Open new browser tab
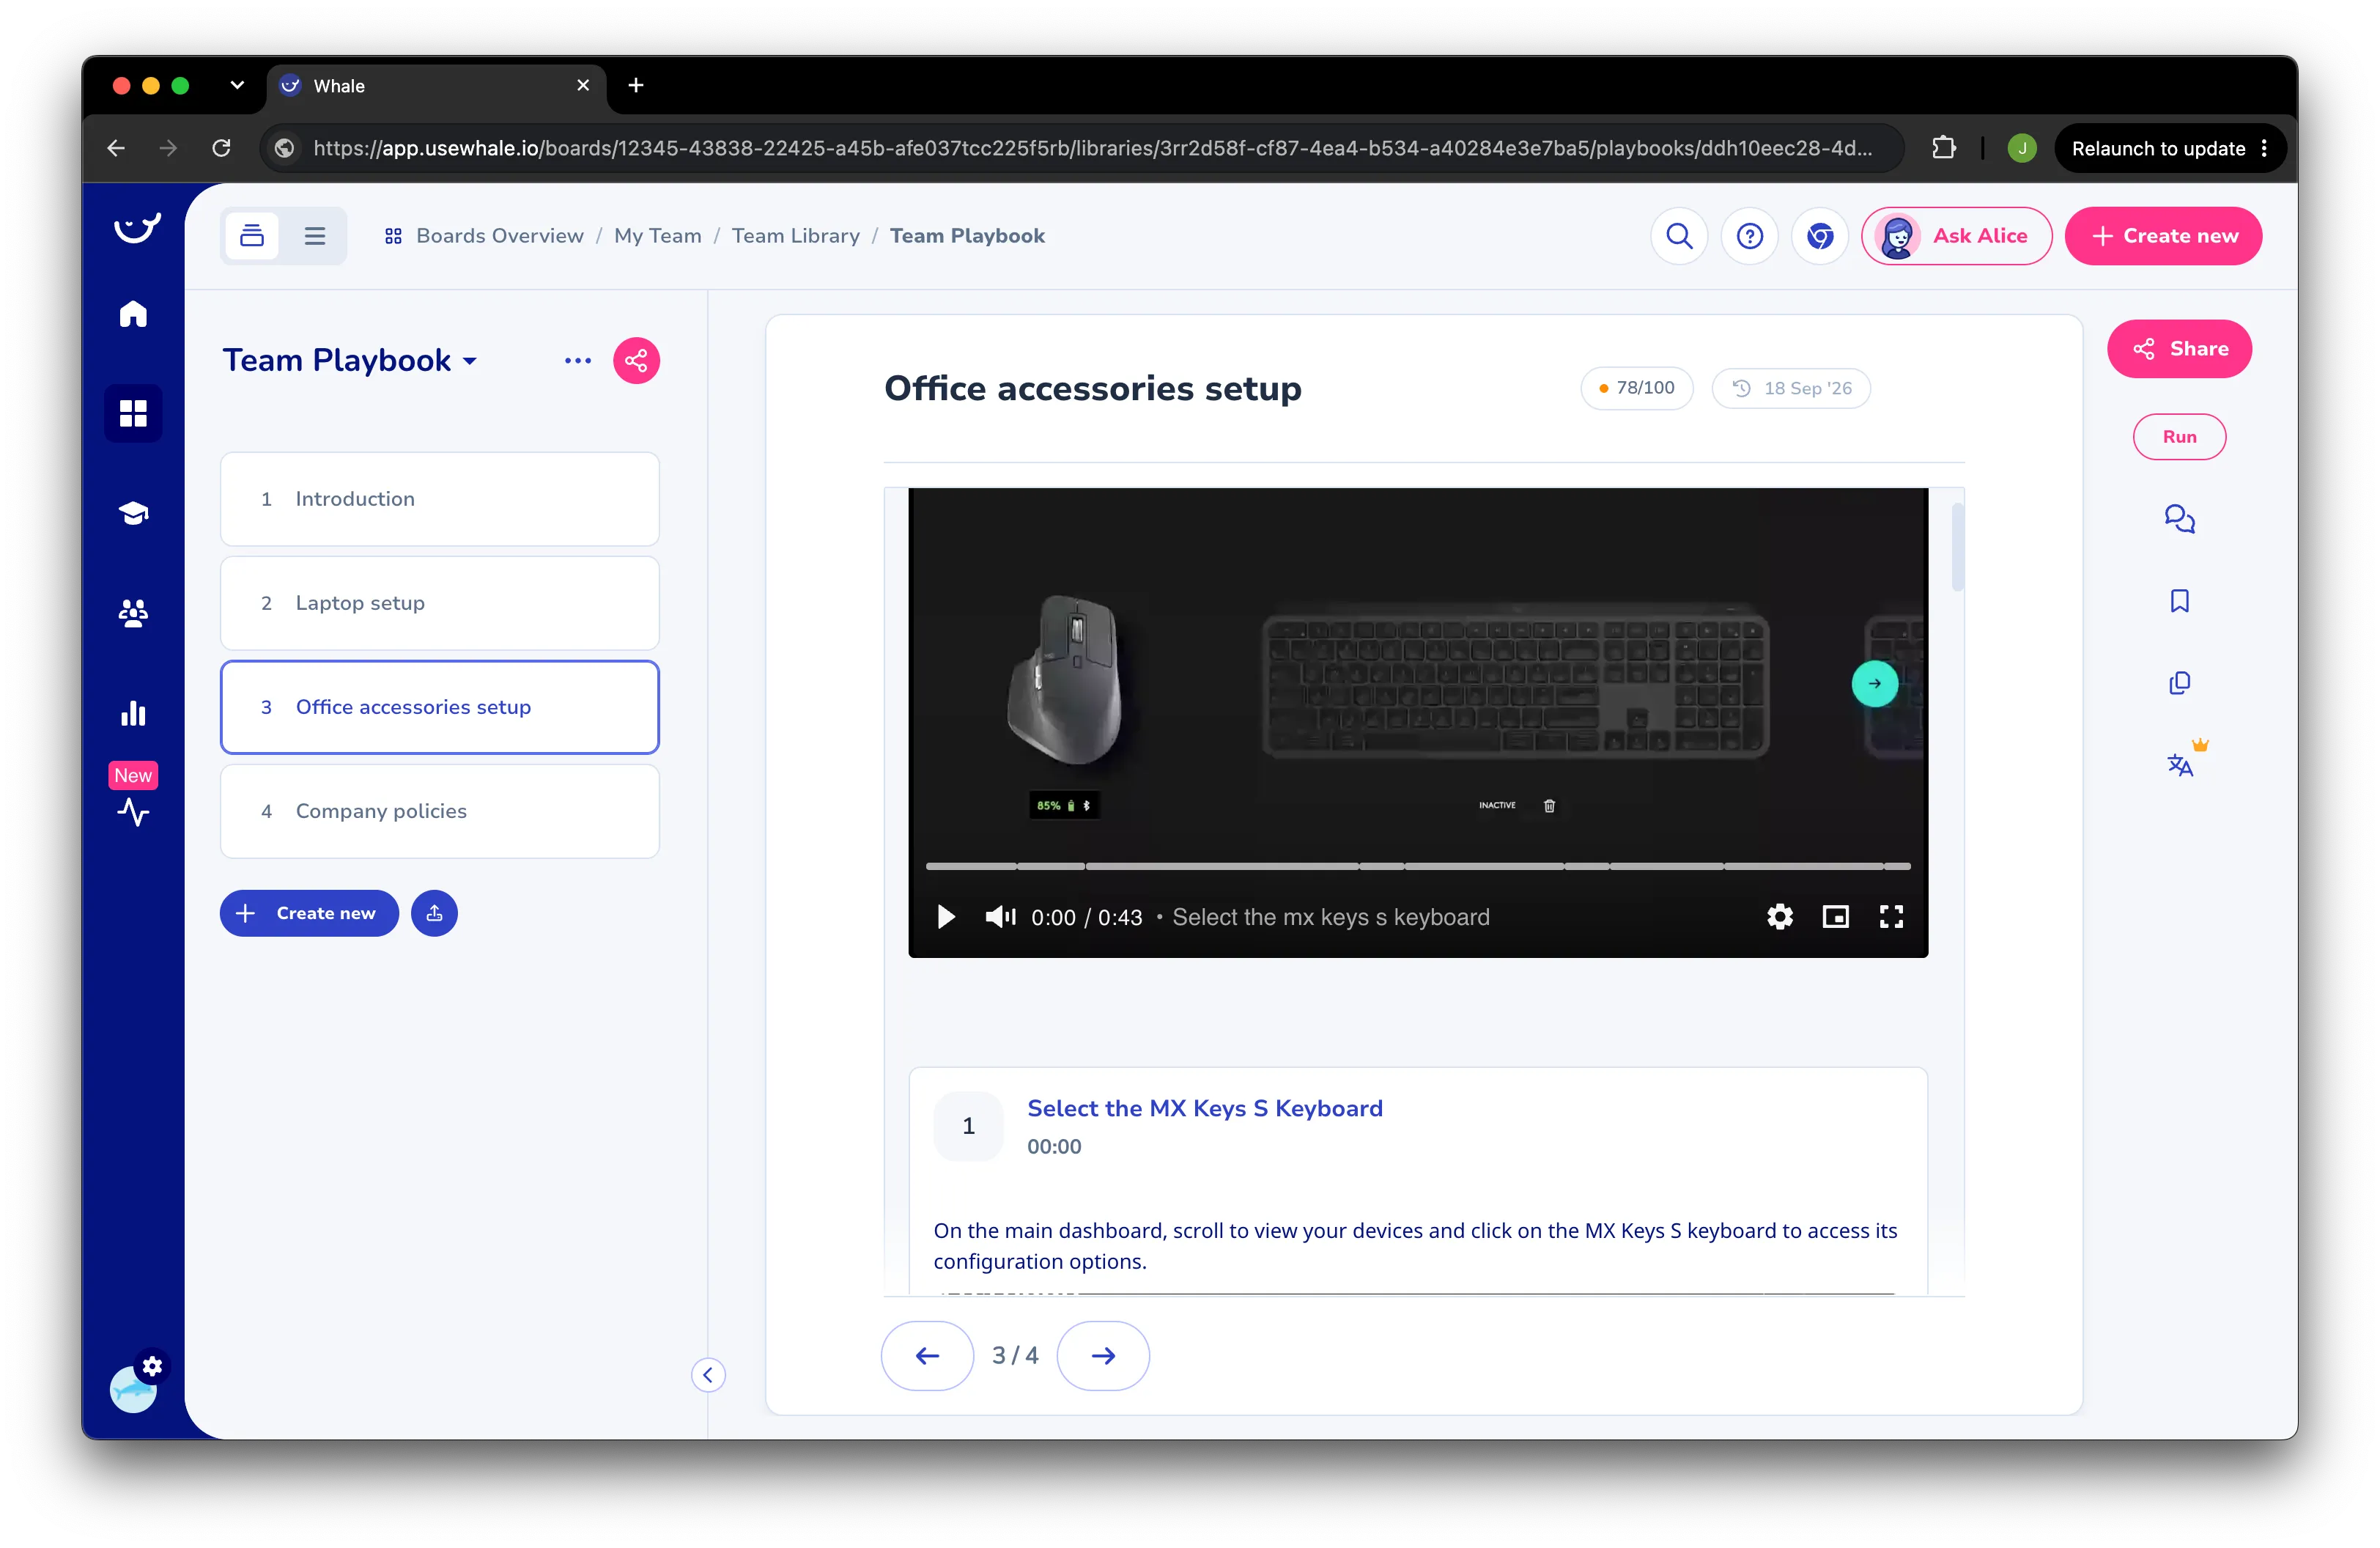This screenshot has width=2380, height=1548. (x=636, y=86)
